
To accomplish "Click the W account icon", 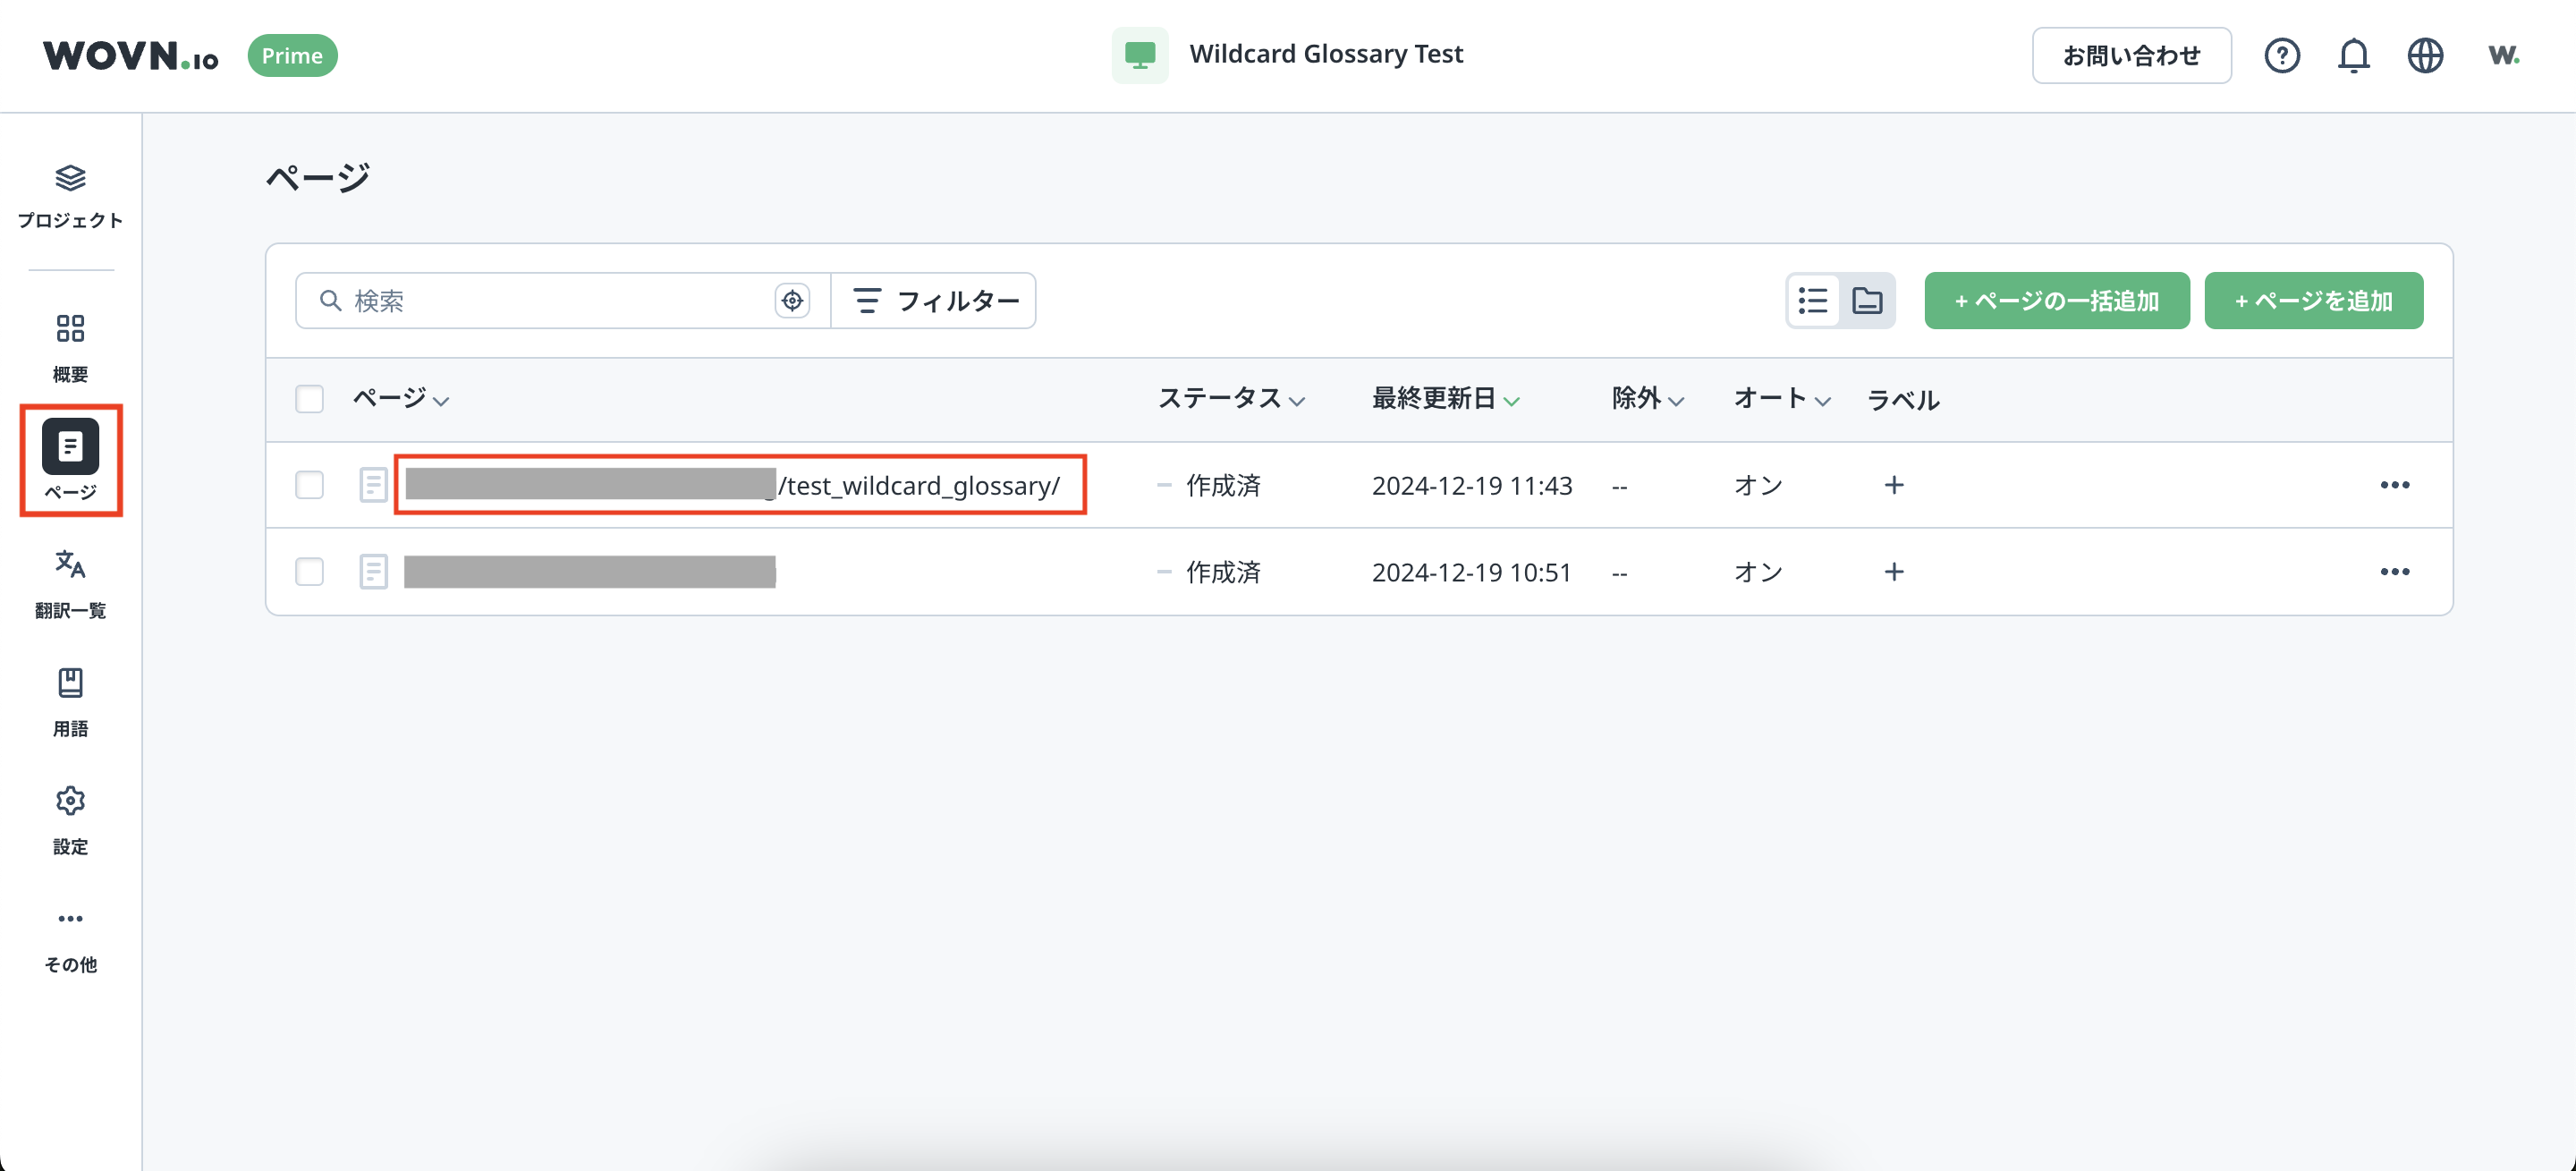I will pos(2503,56).
